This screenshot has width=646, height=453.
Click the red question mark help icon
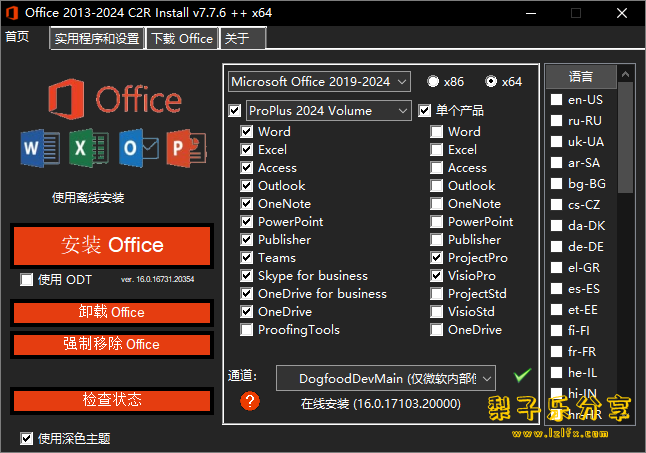tap(250, 401)
